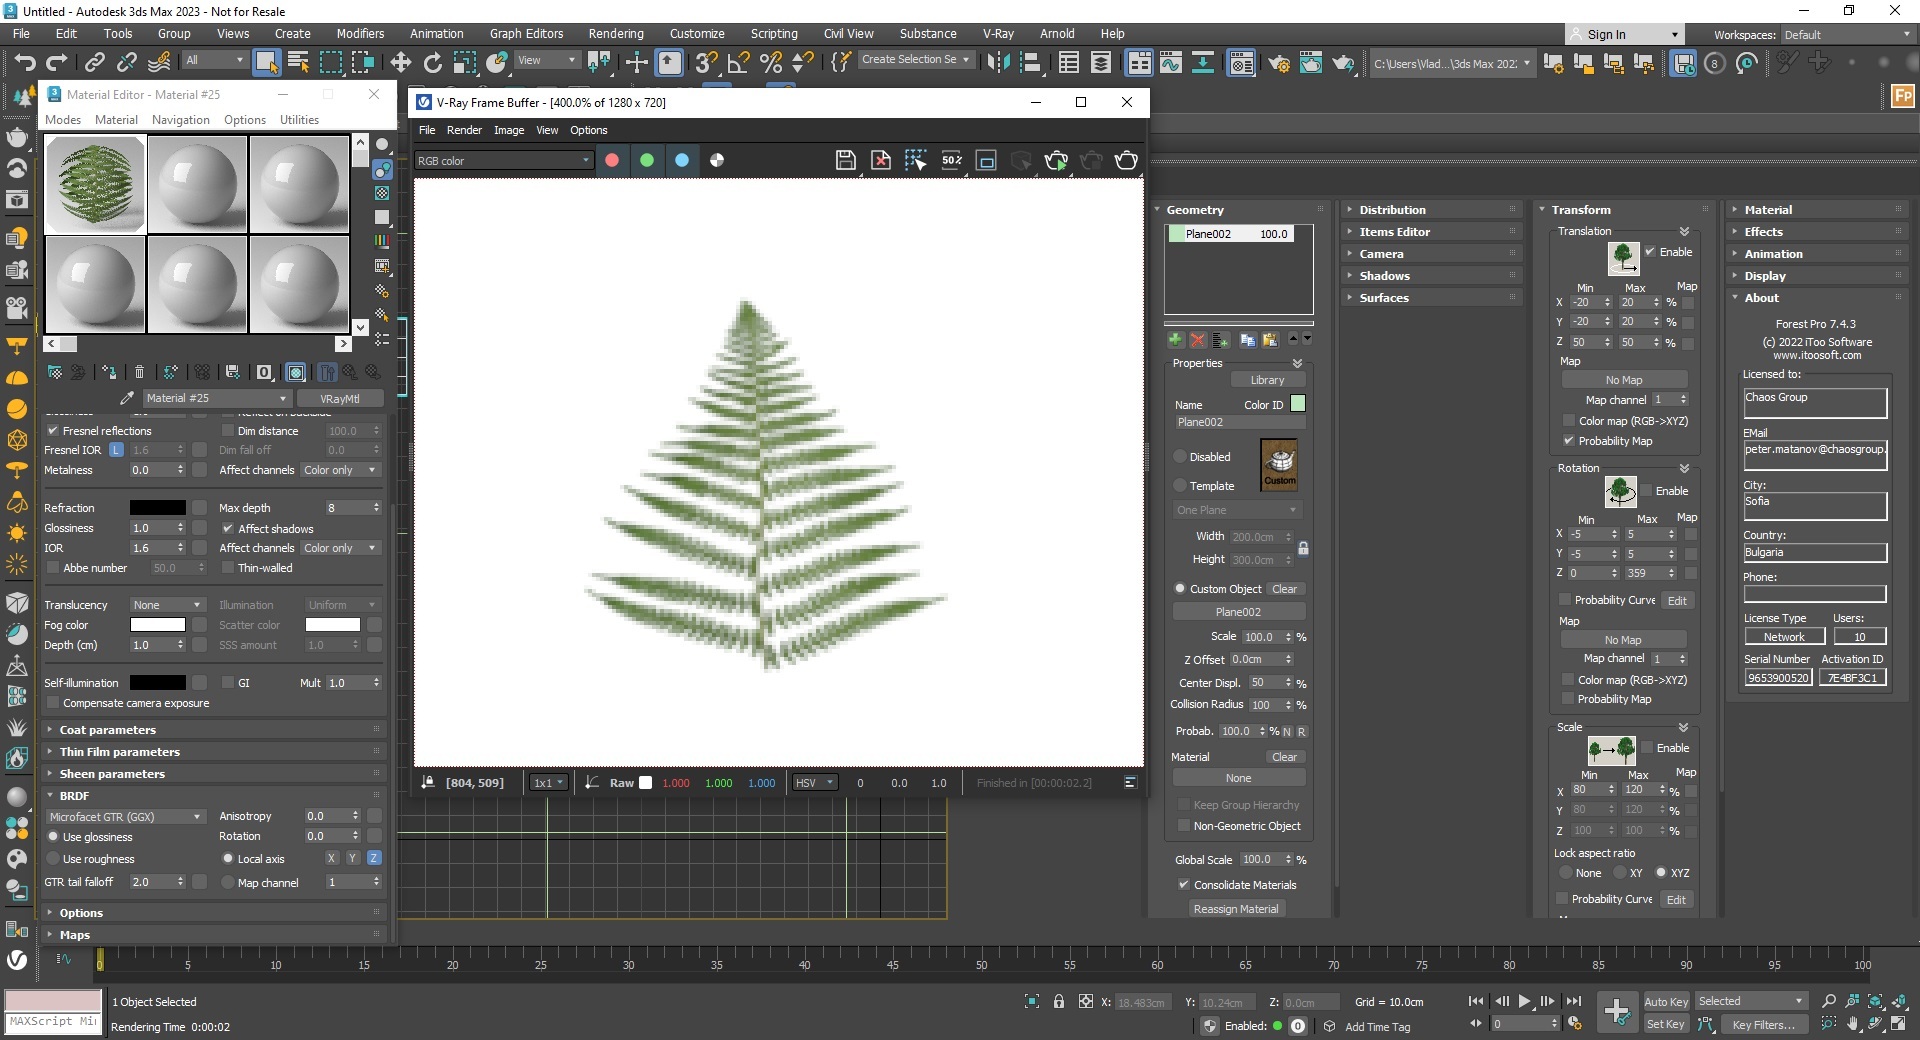The width and height of the screenshot is (1920, 1040).
Task: Click the Render Production teapot icon
Action: (1343, 63)
